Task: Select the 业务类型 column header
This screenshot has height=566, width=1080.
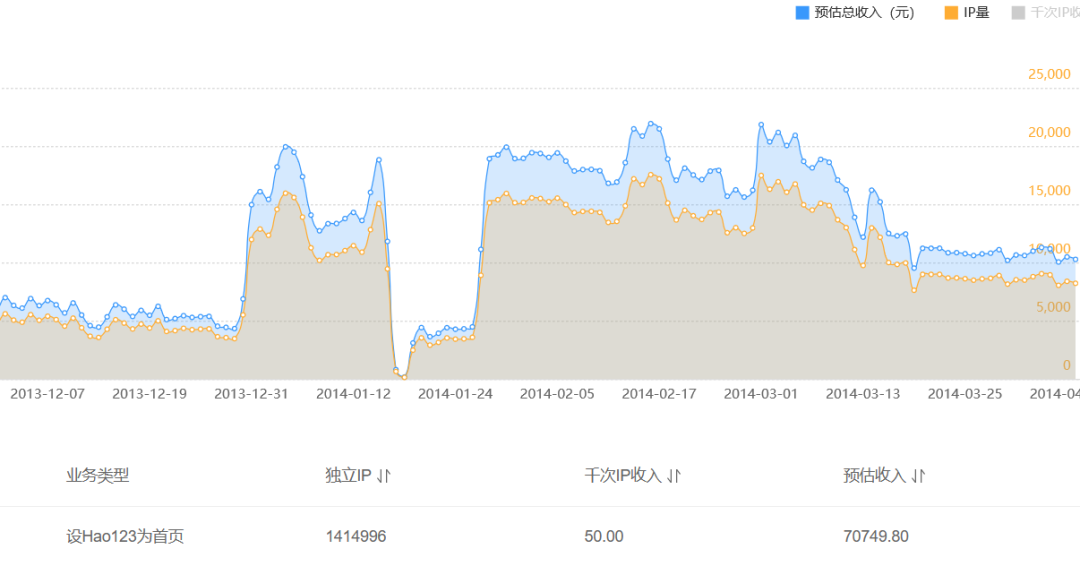Action: point(97,476)
